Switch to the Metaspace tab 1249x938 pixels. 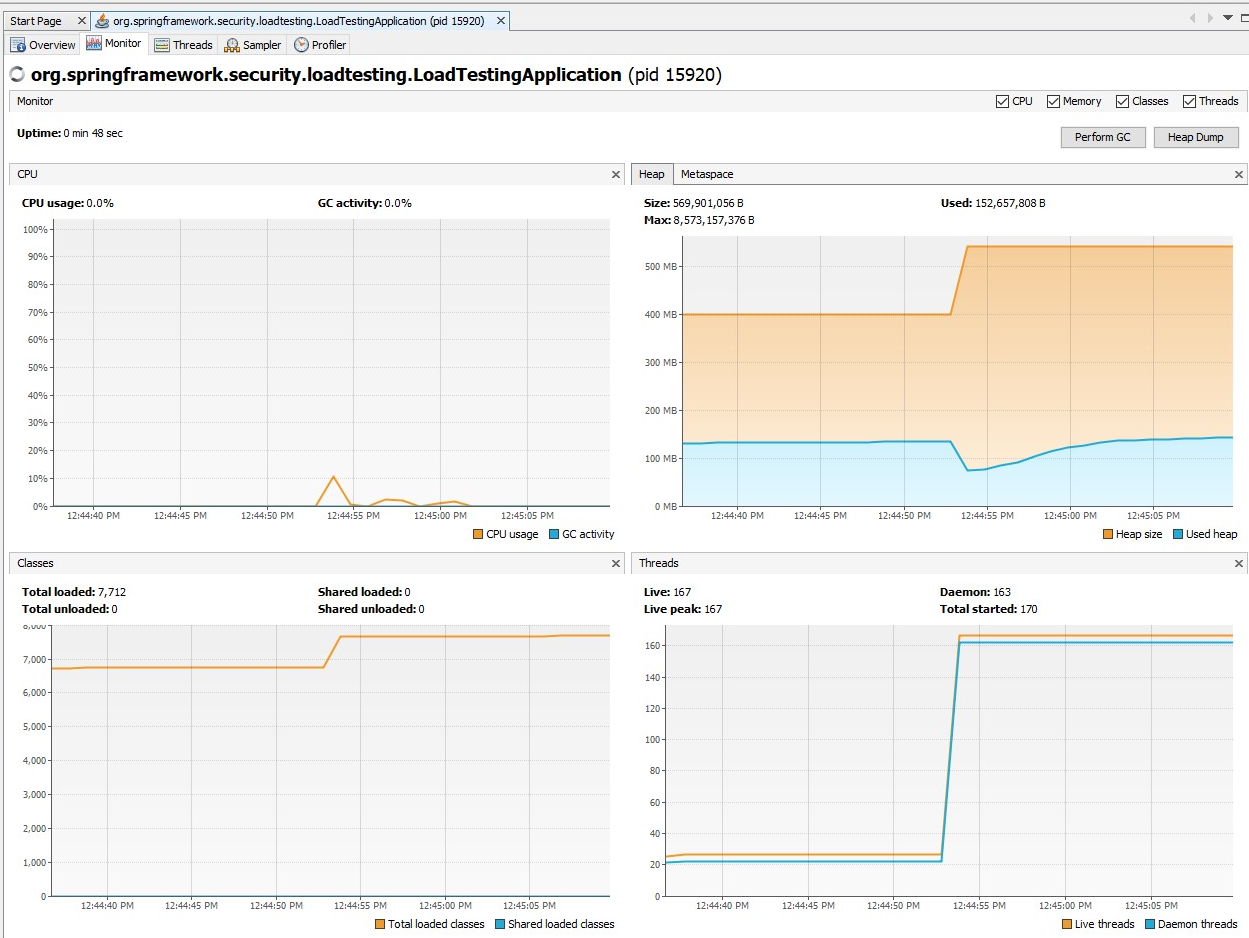[706, 173]
